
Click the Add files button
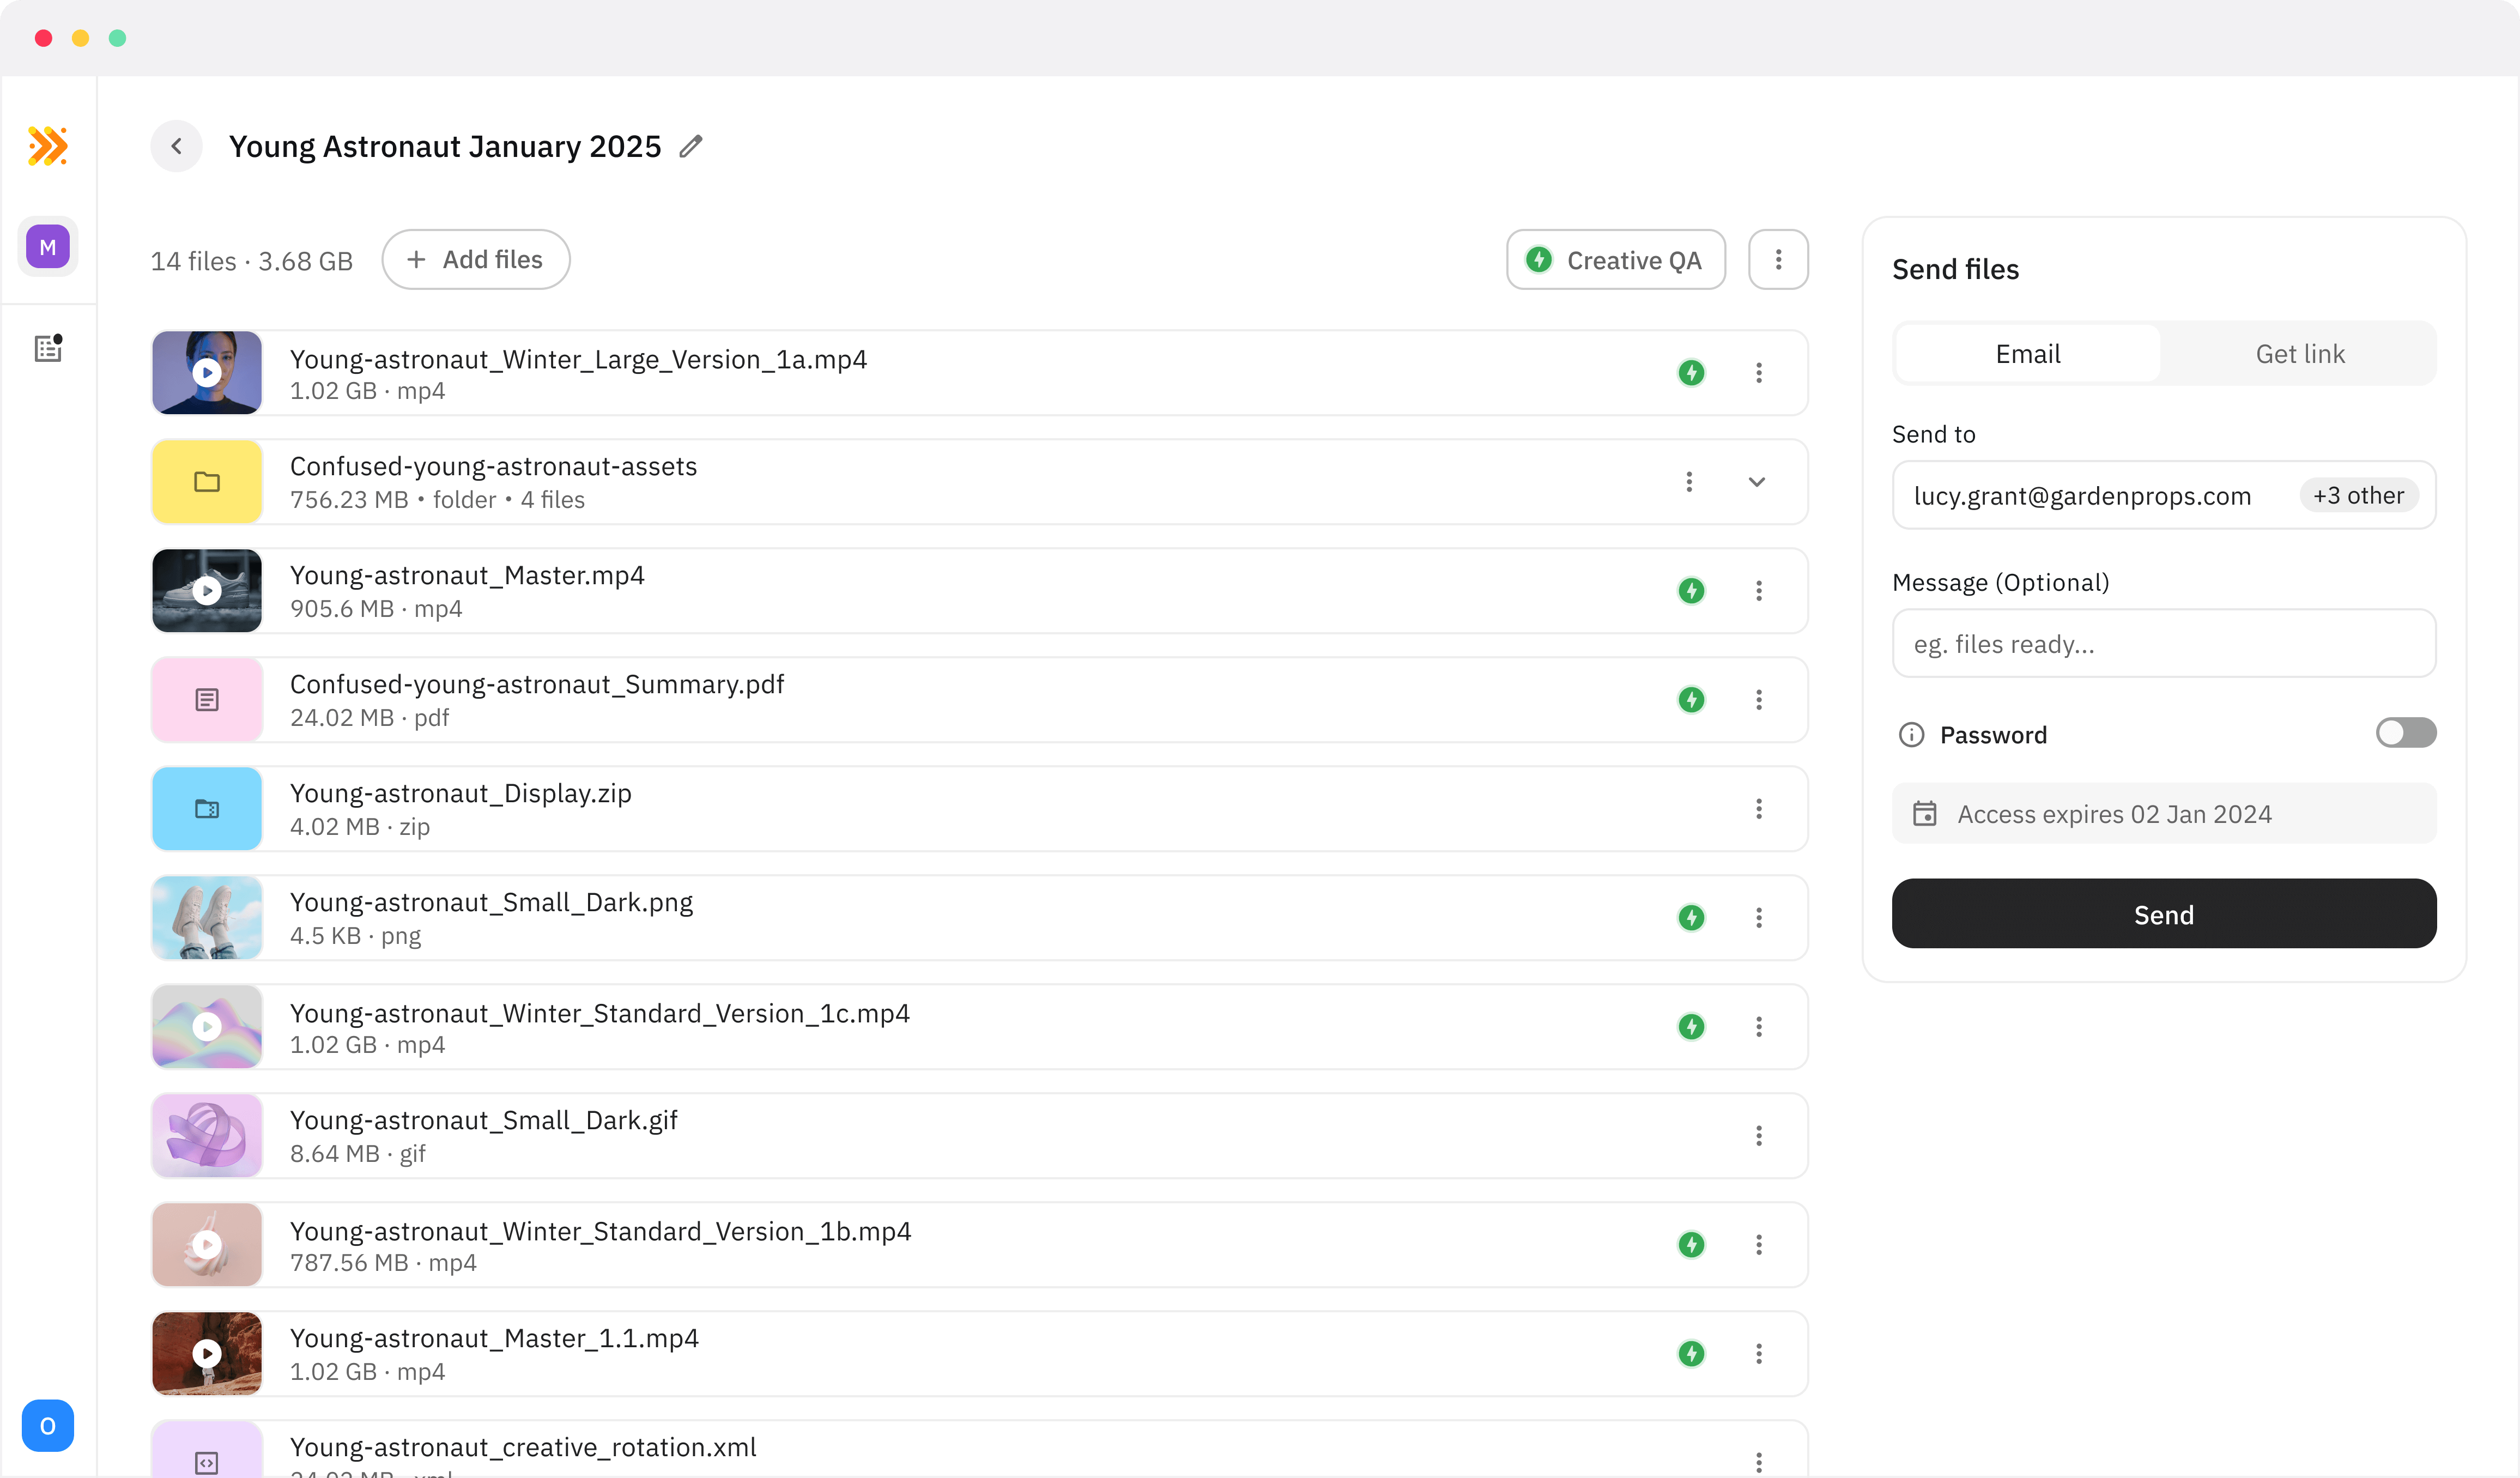(476, 260)
